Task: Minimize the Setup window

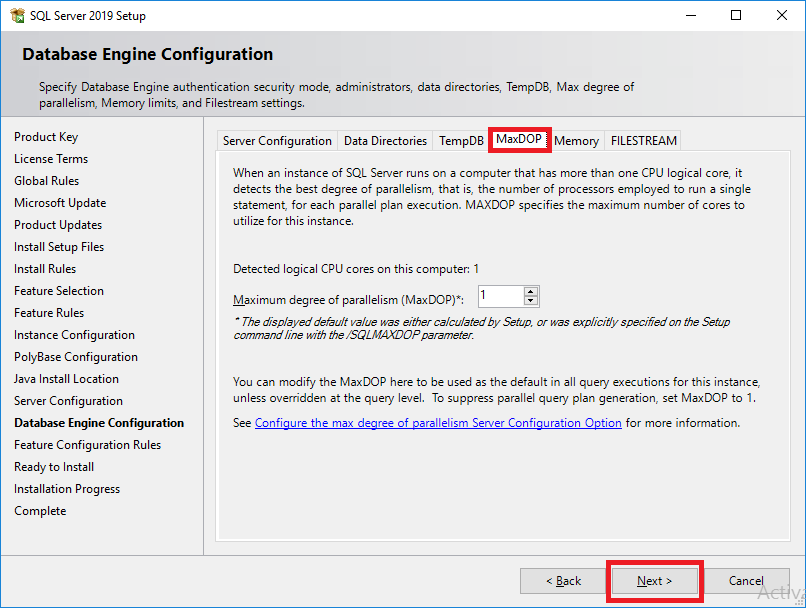Action: pyautogui.click(x=691, y=15)
